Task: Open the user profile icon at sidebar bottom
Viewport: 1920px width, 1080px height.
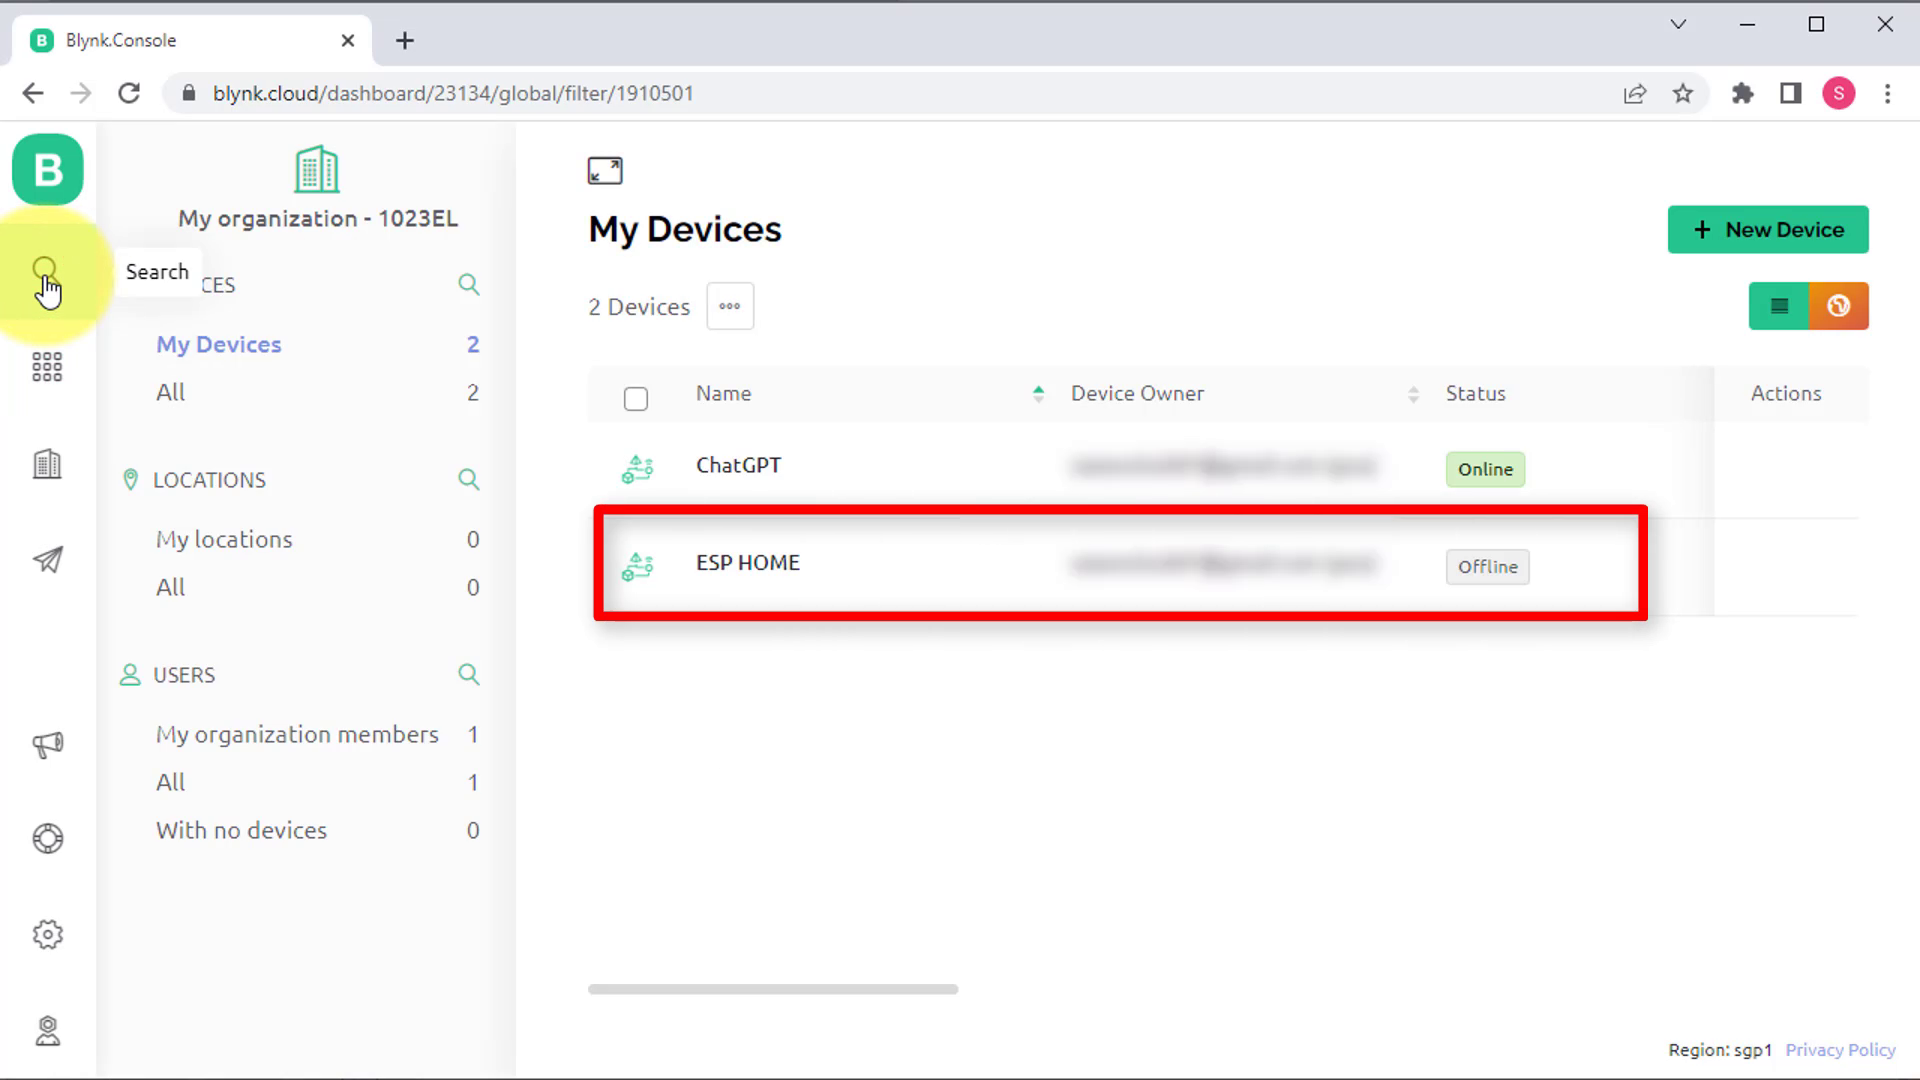Action: 47,1030
